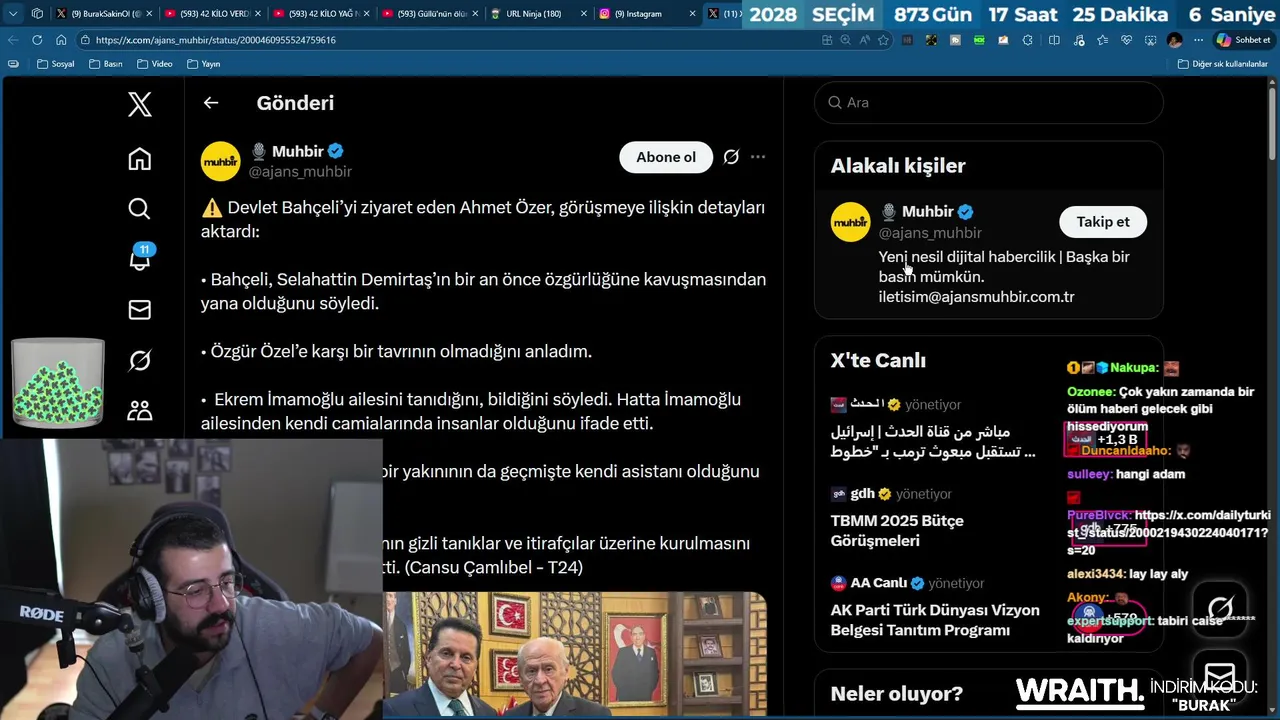The height and width of the screenshot is (720, 1280).
Task: Click the Ara search field
Action: pos(989,102)
